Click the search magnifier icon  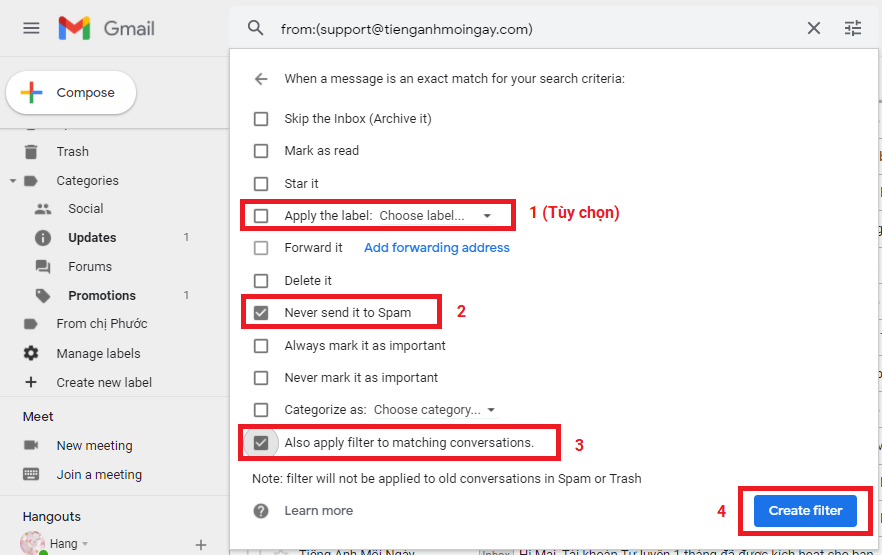pyautogui.click(x=256, y=29)
